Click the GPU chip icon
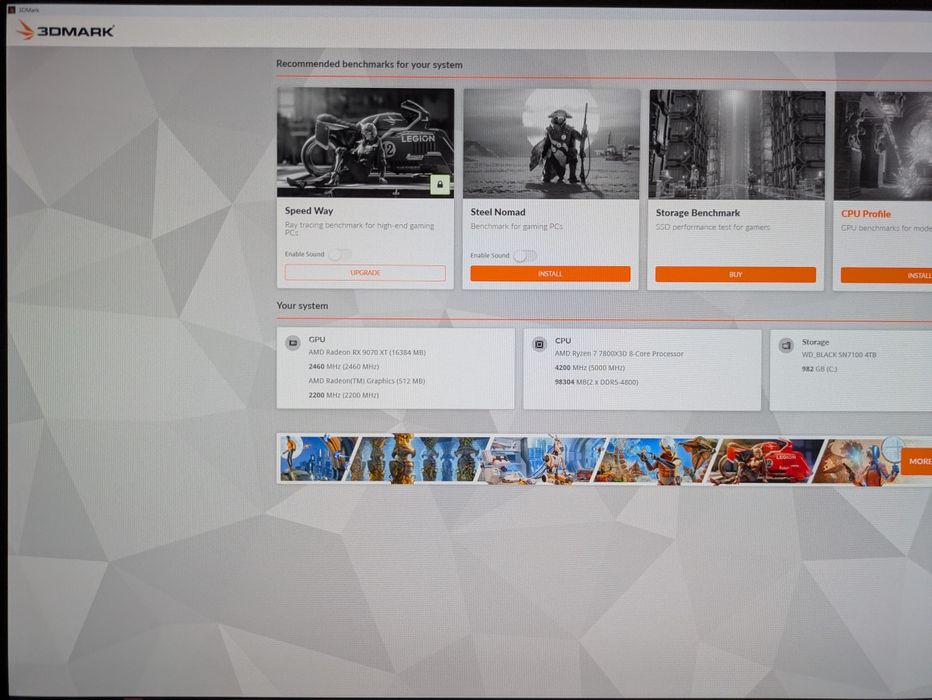Viewport: 932px width, 700px height. [292, 343]
